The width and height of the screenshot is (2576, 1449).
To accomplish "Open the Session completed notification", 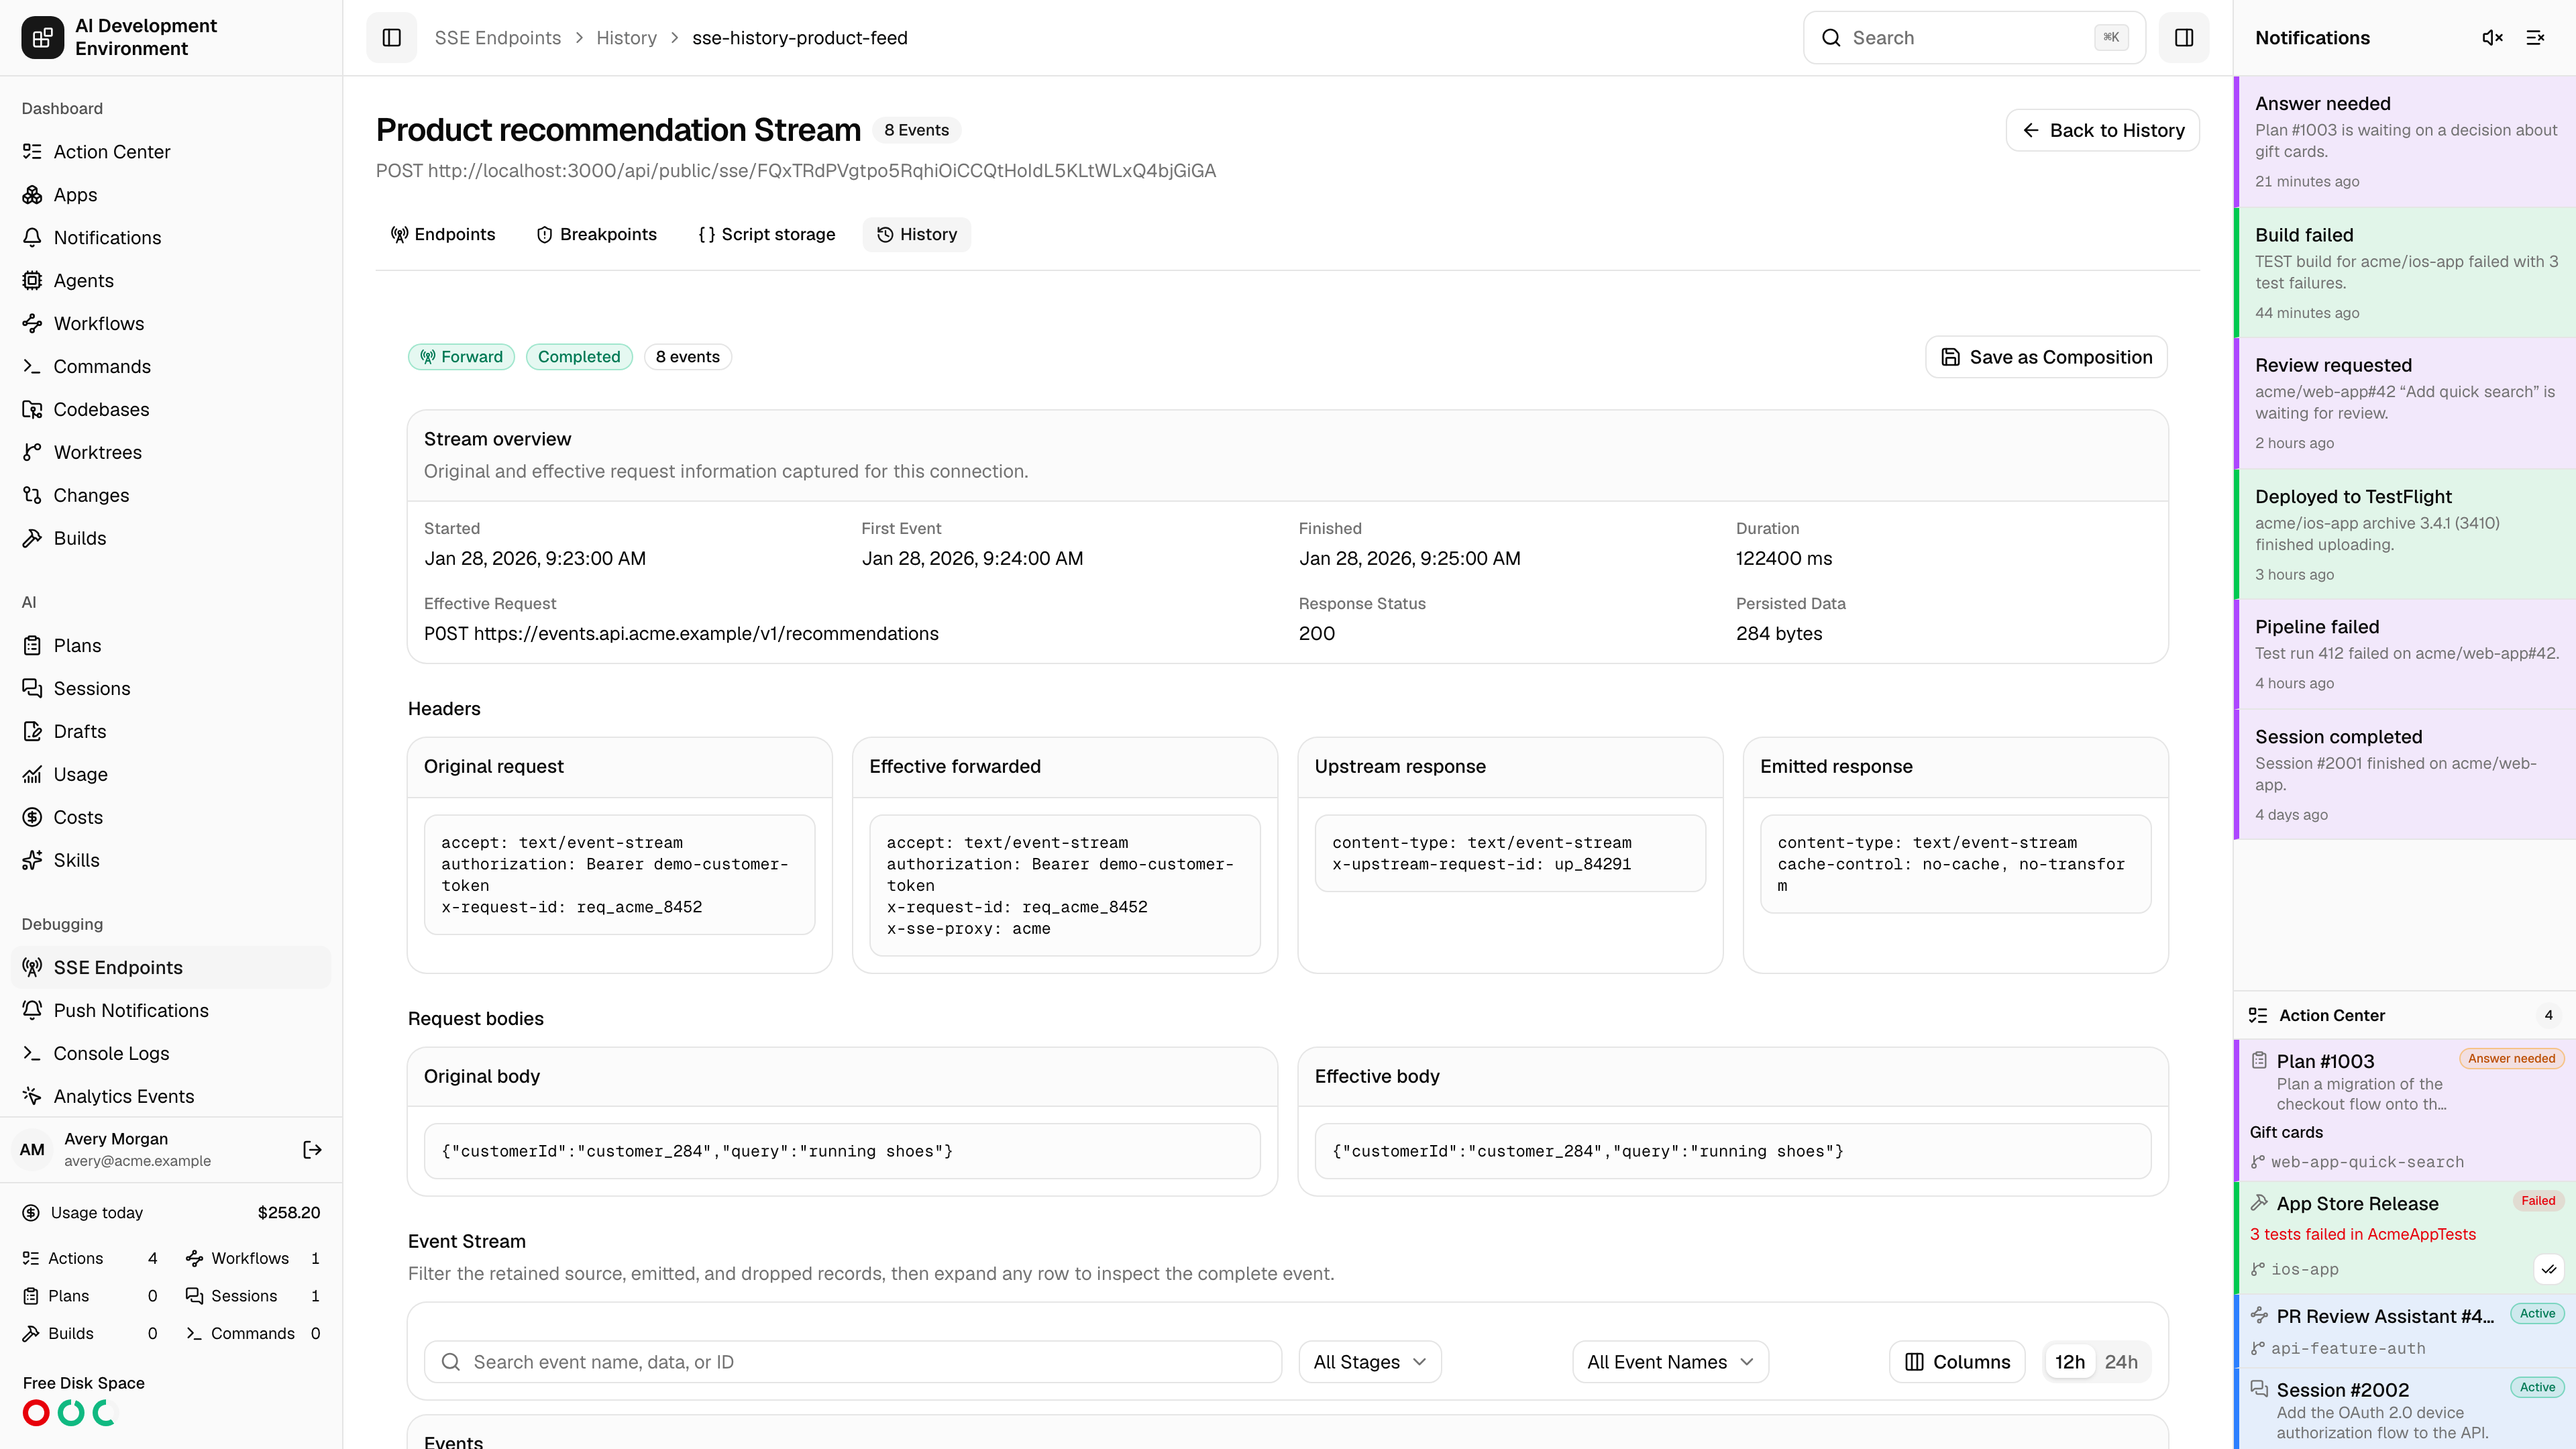I will tap(2405, 775).
